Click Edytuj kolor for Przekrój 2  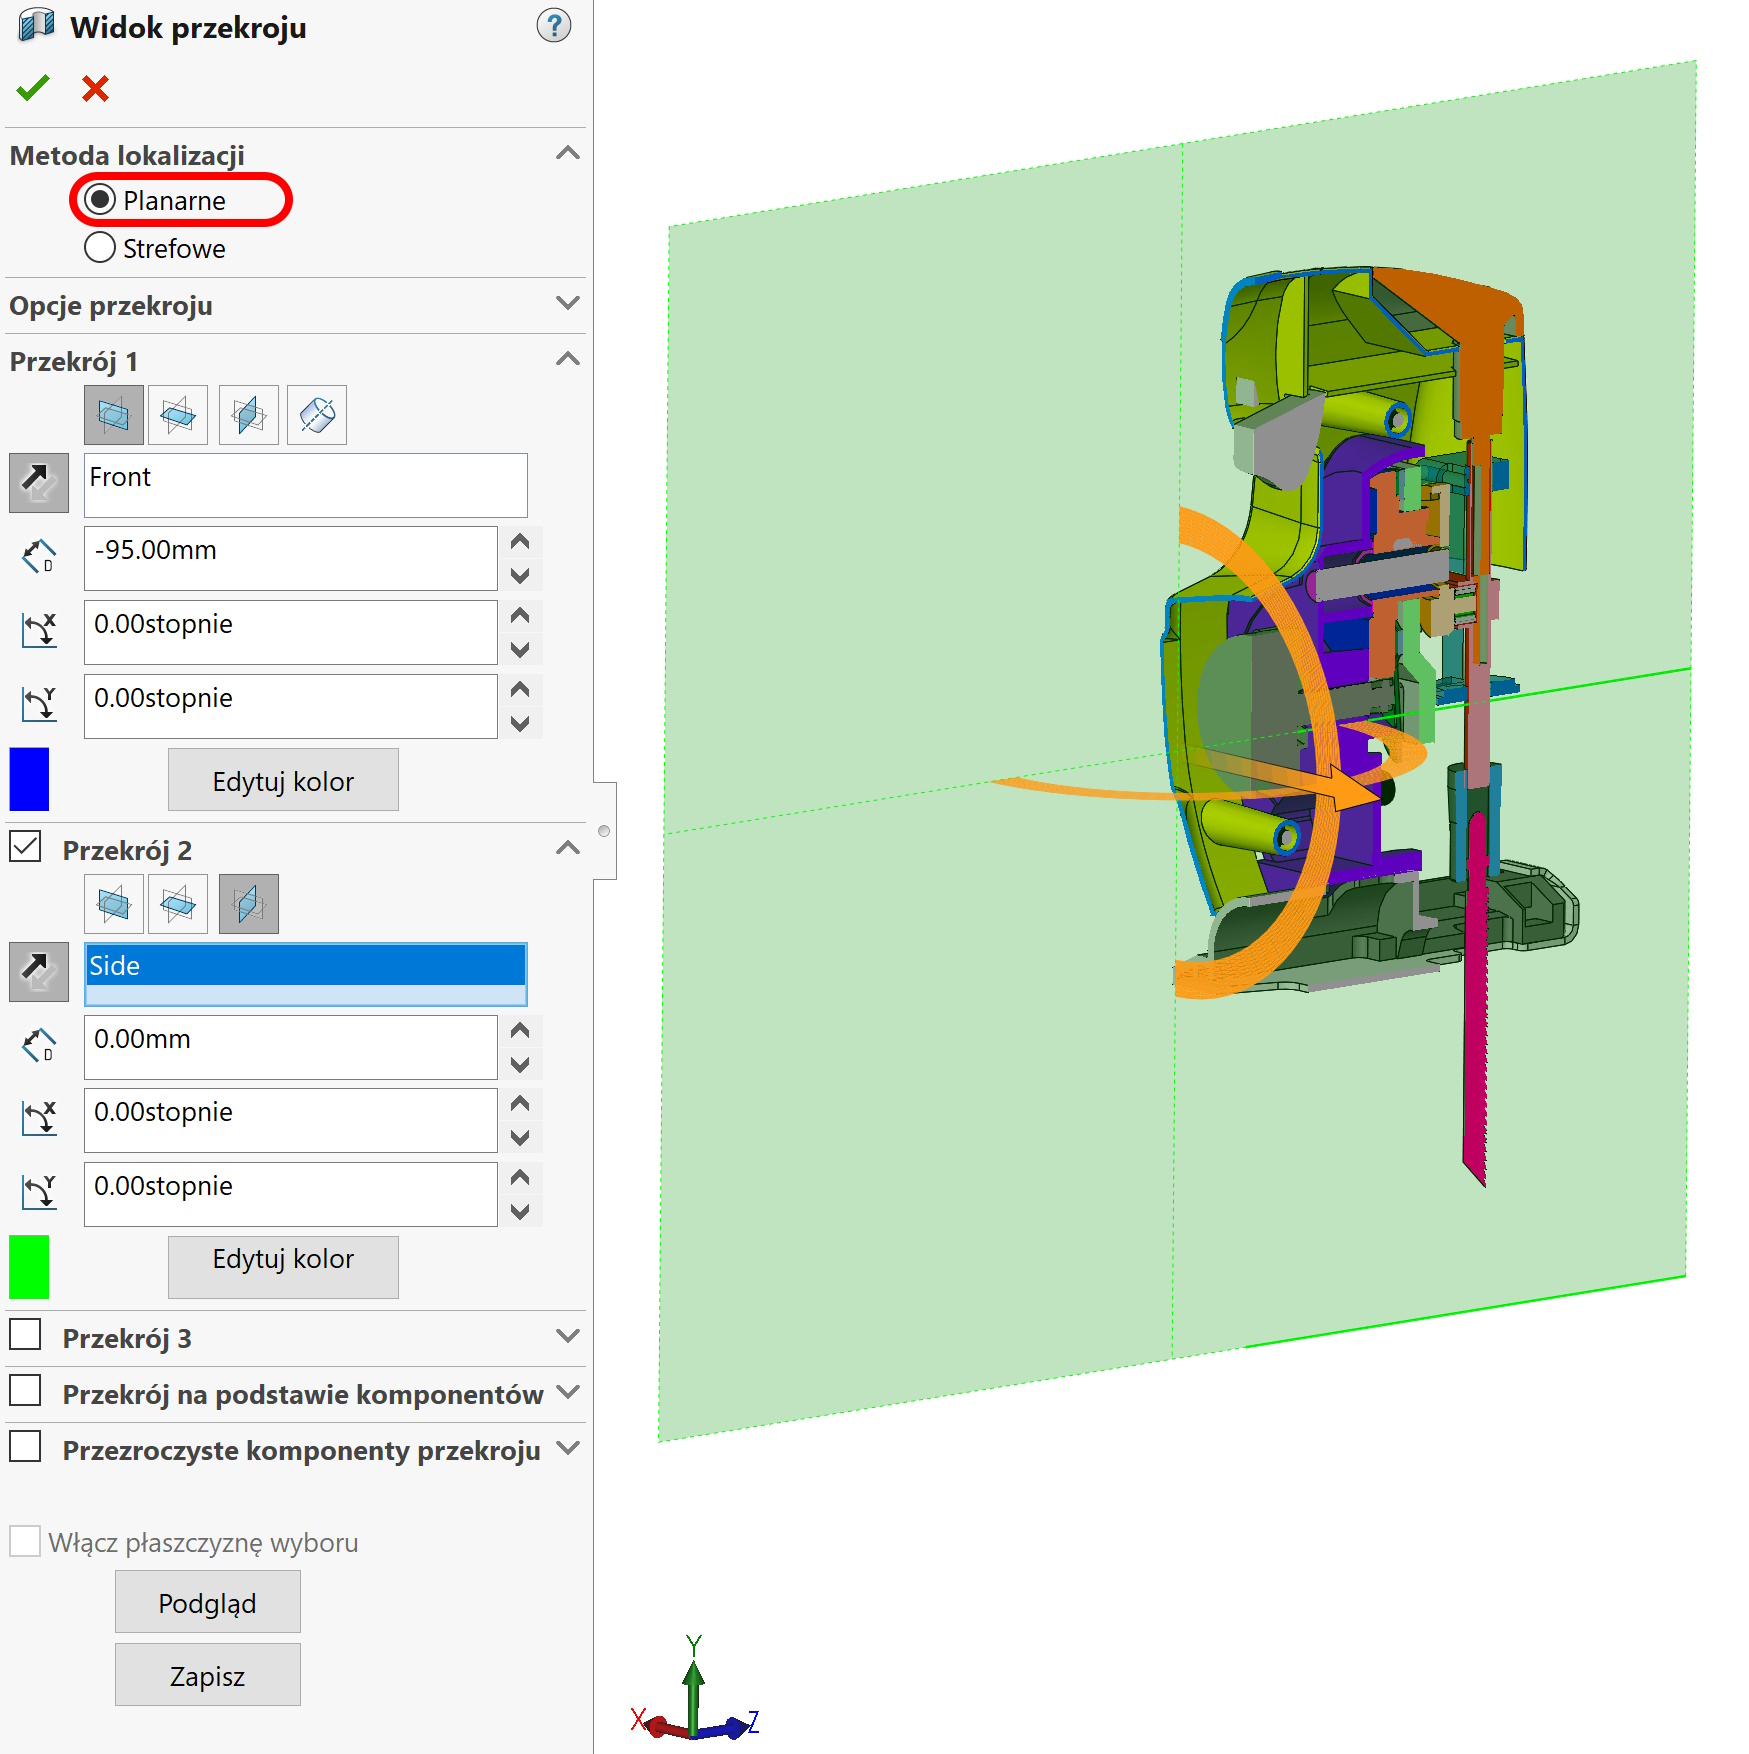(283, 1267)
